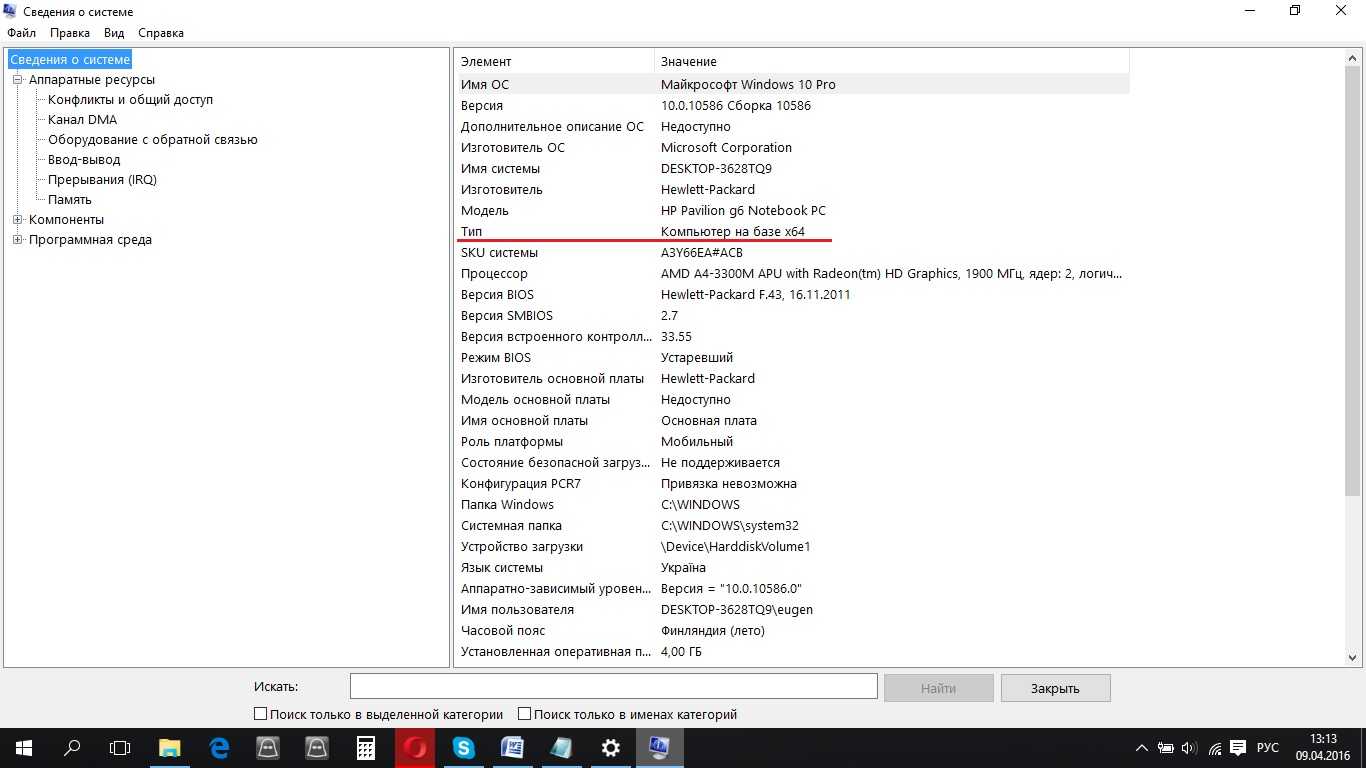Click the "Искать" search input field
Viewport: 1366px width, 768px height.
(613, 686)
